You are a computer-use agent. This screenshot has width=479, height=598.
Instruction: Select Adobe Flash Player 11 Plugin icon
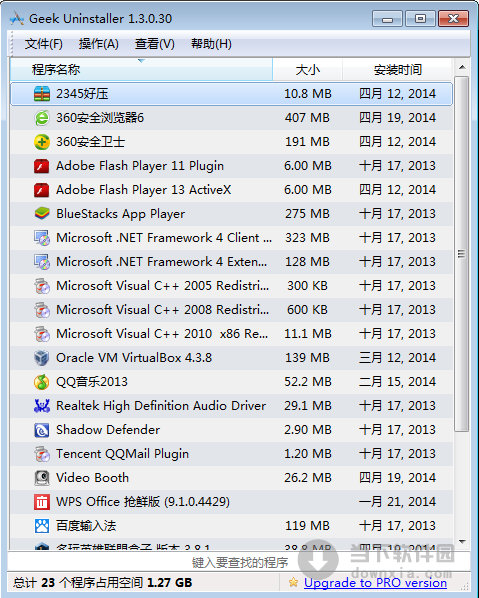[x=42, y=166]
